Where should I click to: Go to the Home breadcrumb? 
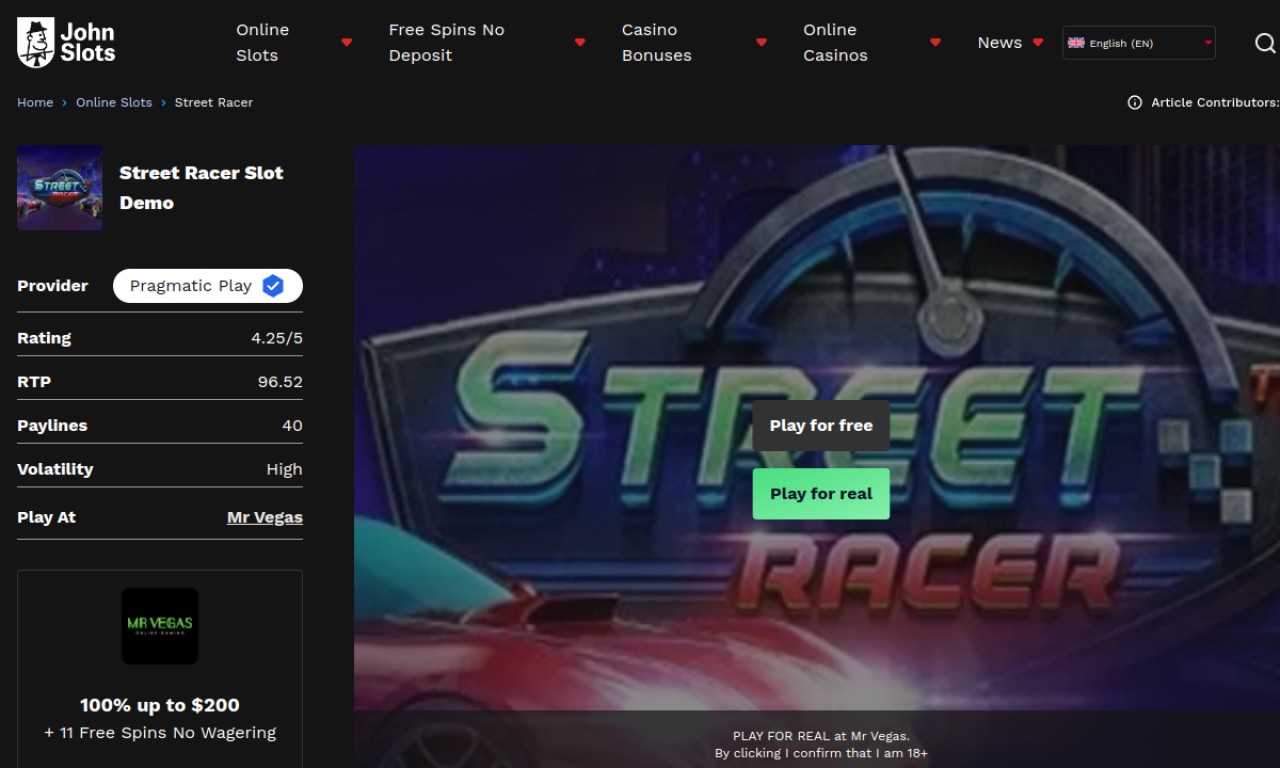tap(35, 102)
